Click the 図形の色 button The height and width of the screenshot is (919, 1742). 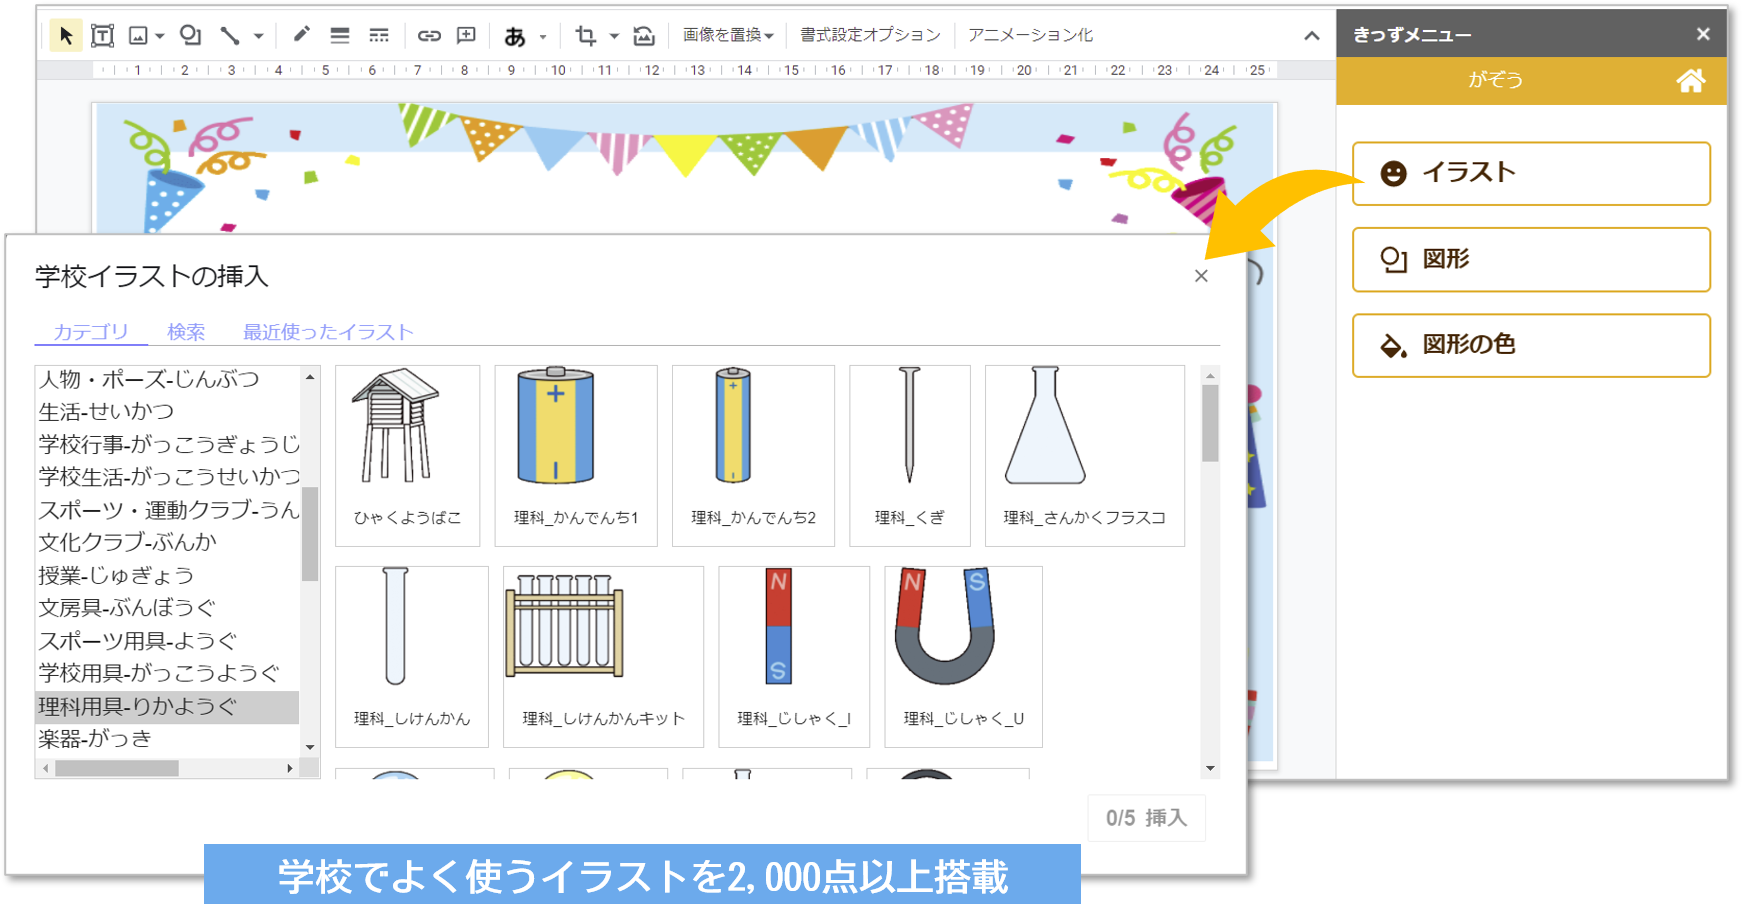[x=1530, y=345]
